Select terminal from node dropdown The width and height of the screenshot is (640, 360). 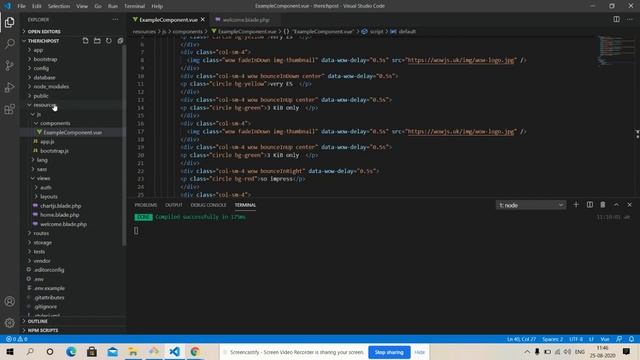pyautogui.click(x=531, y=205)
